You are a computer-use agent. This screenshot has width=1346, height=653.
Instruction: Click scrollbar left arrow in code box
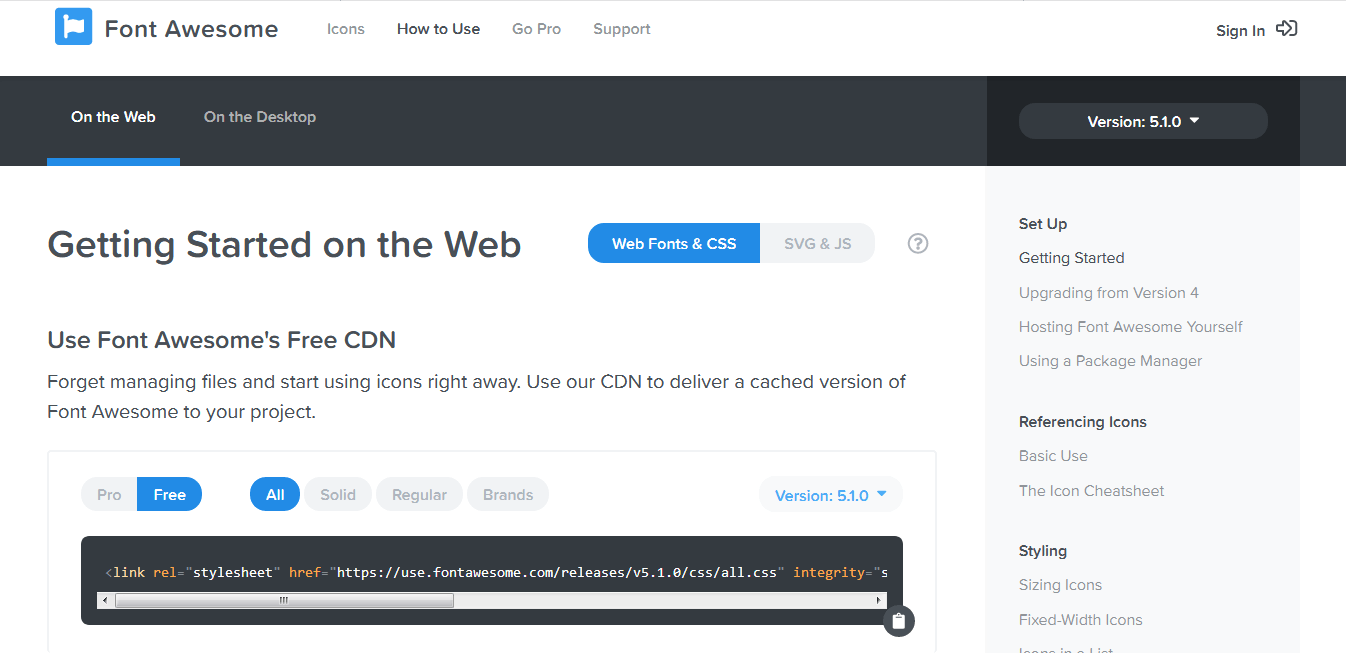point(105,600)
